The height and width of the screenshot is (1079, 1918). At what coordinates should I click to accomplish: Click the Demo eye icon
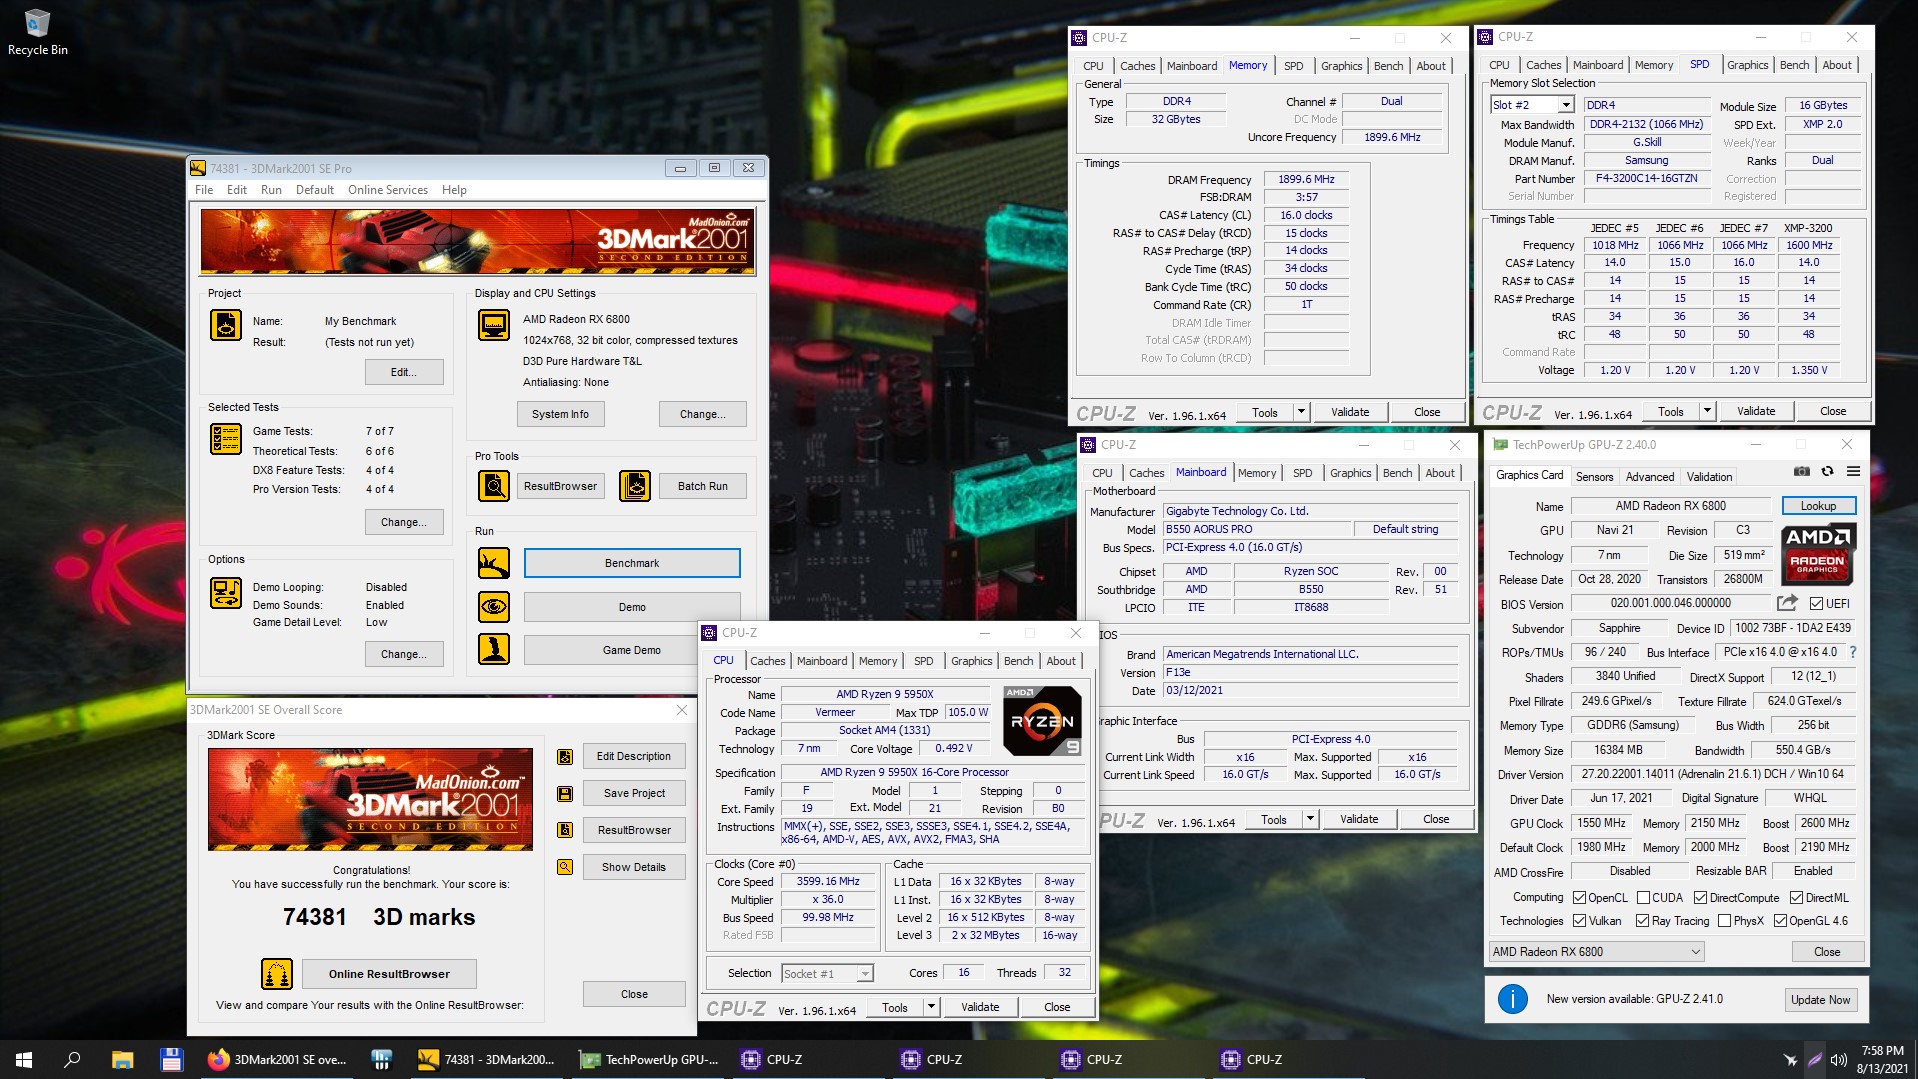pyautogui.click(x=494, y=606)
